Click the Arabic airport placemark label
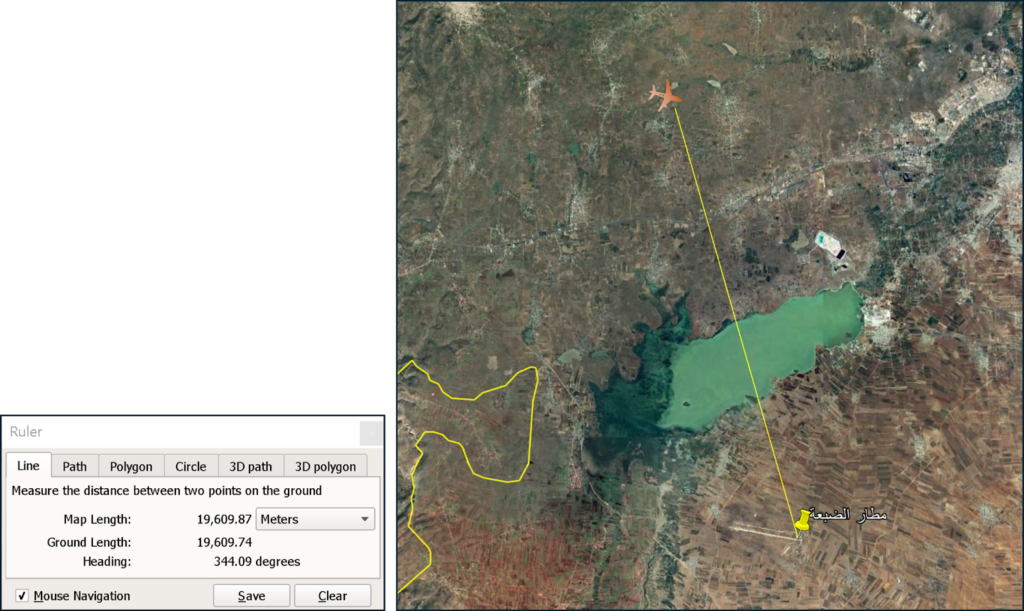The height and width of the screenshot is (611, 1024). pyautogui.click(x=848, y=515)
